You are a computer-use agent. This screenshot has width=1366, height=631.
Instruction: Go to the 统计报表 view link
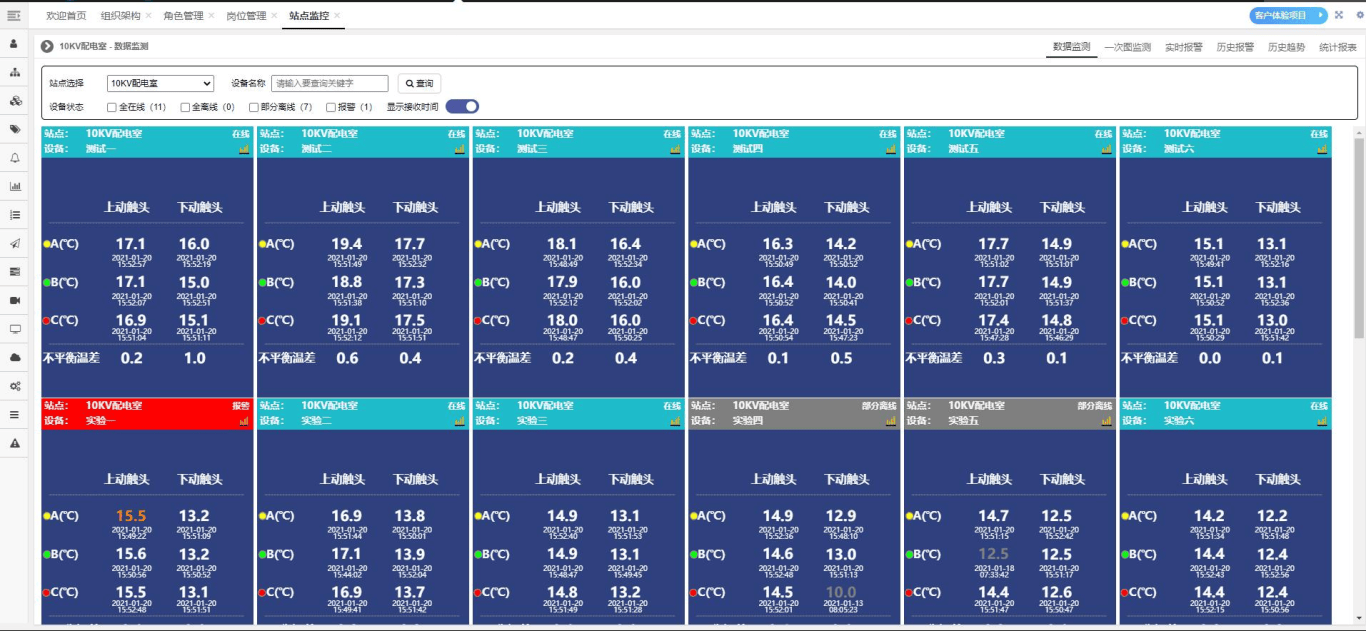pyautogui.click(x=1337, y=47)
